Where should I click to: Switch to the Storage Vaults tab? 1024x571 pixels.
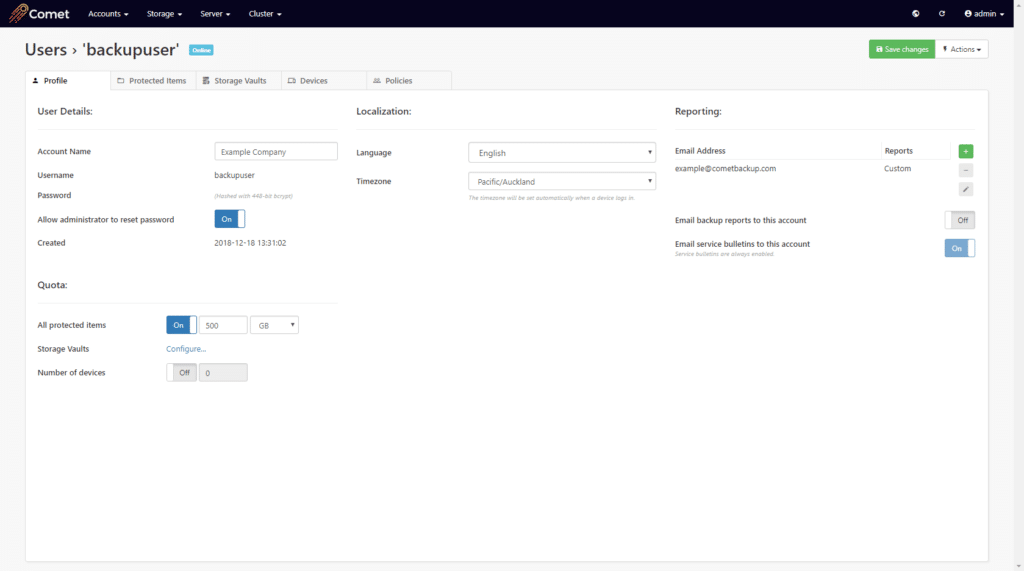238,80
